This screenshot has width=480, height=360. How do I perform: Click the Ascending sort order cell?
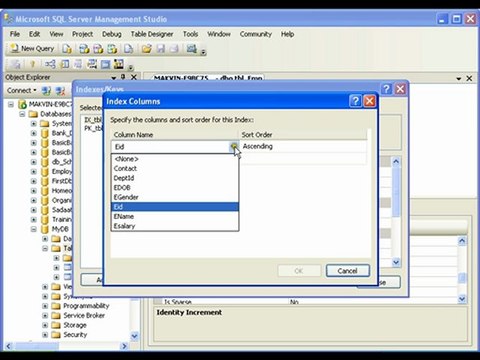(303, 147)
